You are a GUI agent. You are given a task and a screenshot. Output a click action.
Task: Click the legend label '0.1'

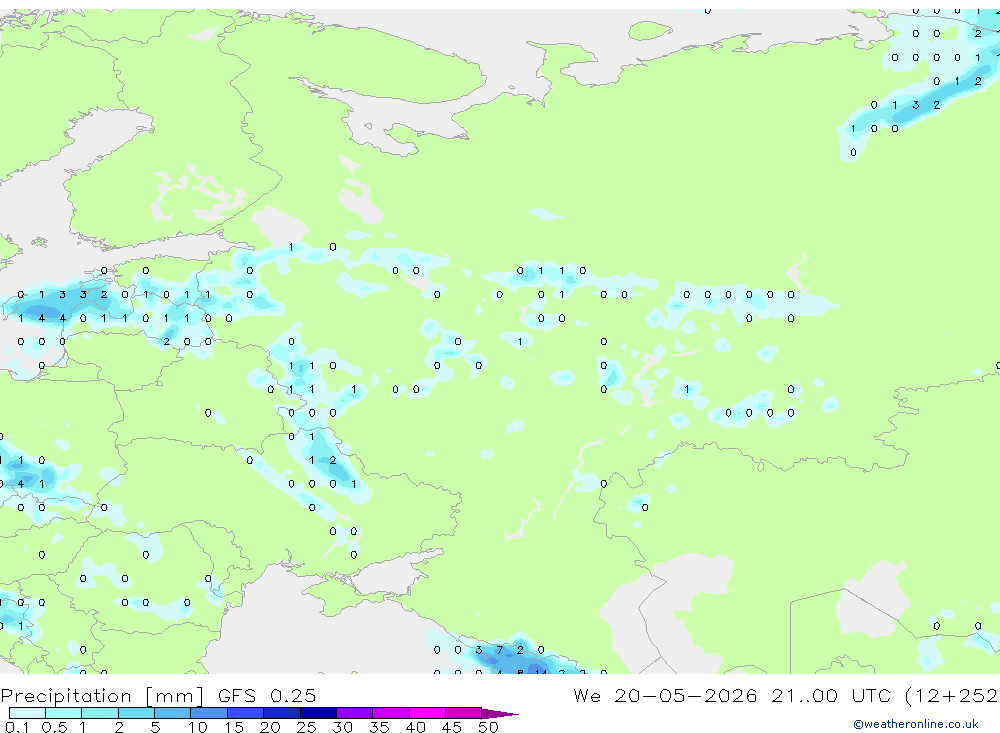coord(17,727)
